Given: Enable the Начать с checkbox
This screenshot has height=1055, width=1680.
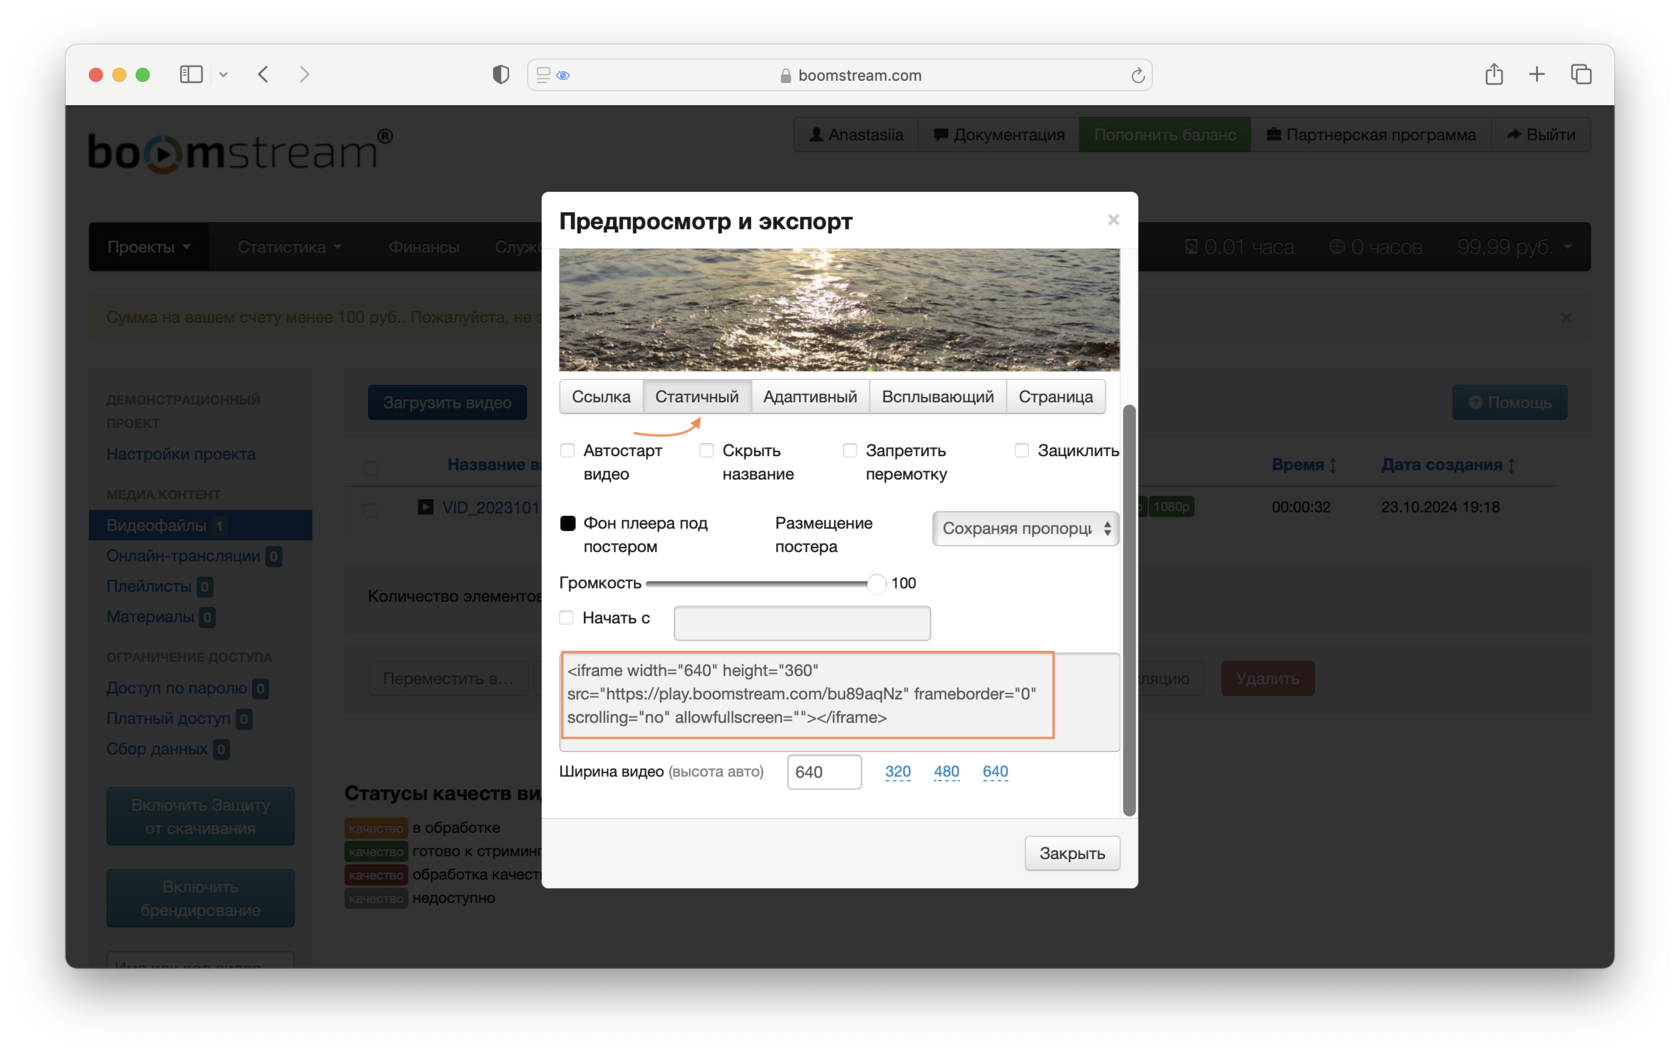Looking at the screenshot, I should (x=566, y=618).
